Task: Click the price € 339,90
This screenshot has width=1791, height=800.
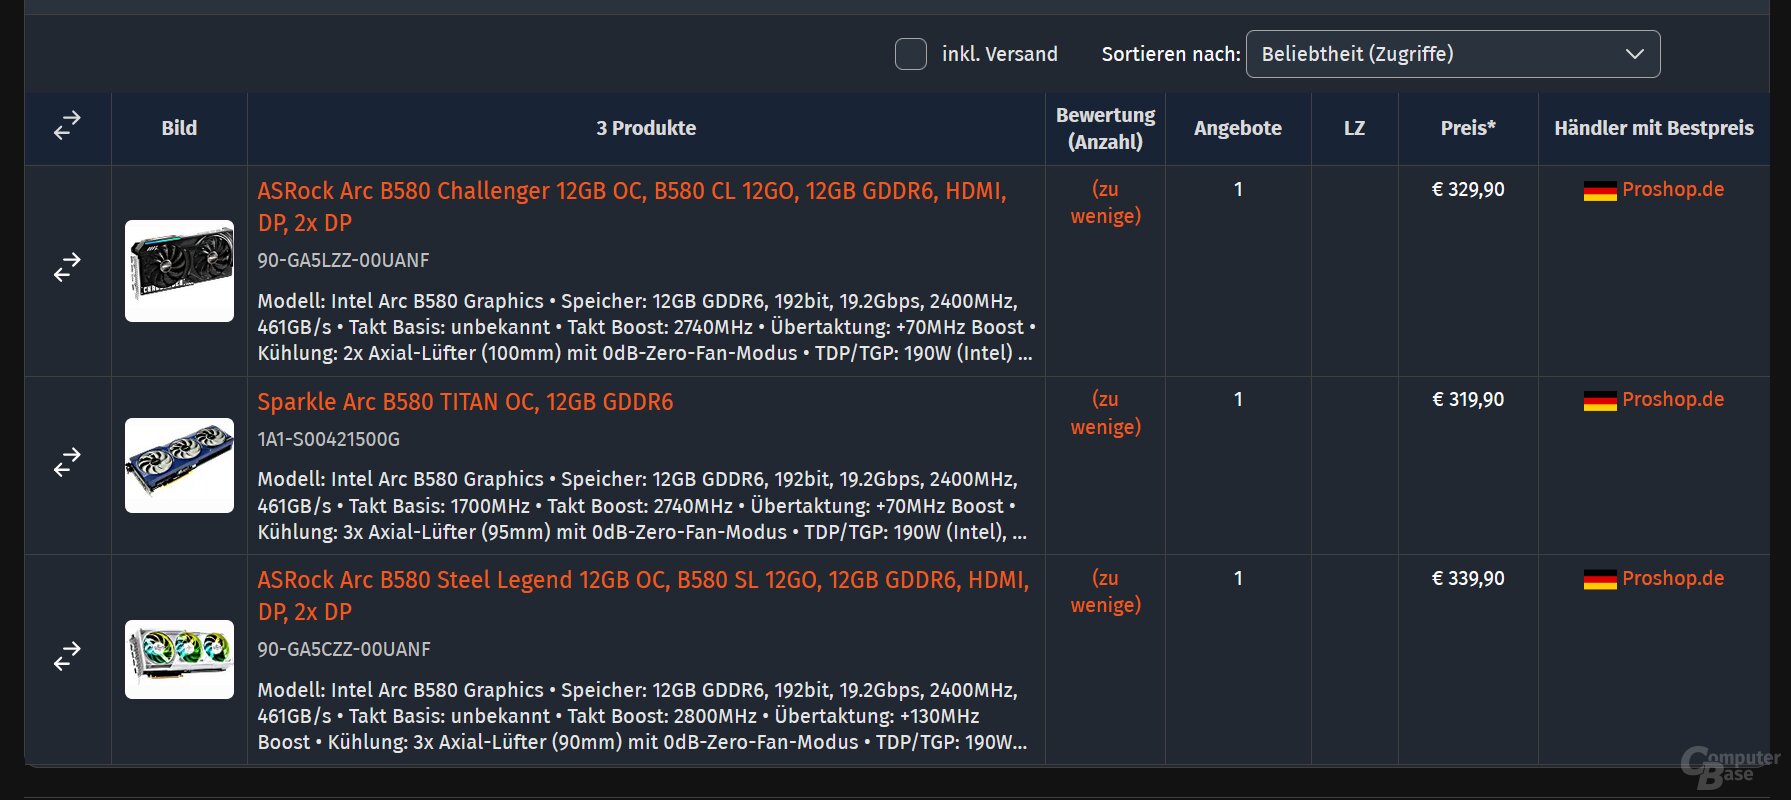Action: (1468, 578)
